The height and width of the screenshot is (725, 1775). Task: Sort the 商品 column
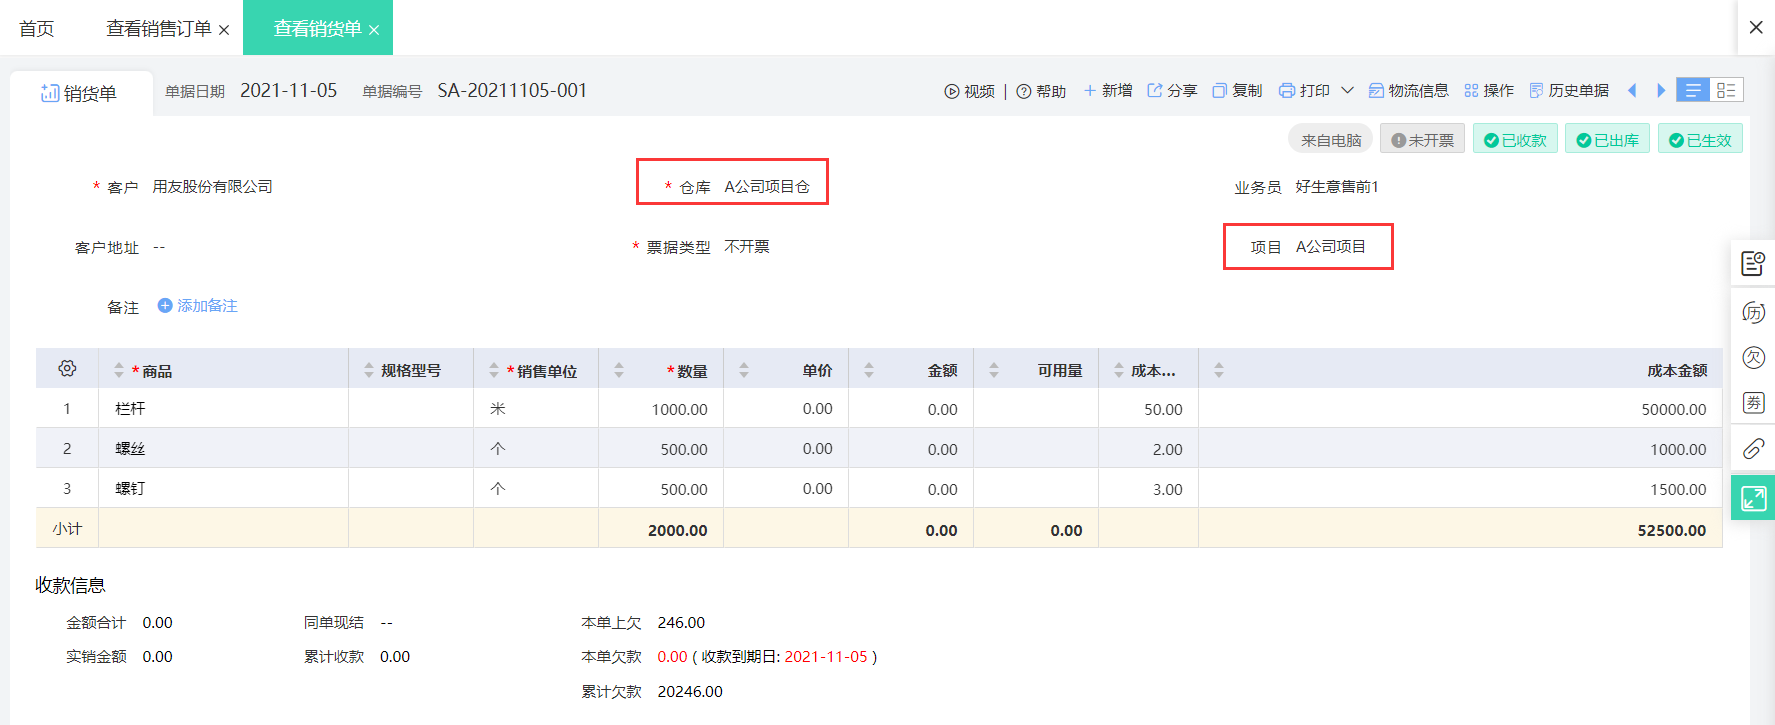click(119, 370)
